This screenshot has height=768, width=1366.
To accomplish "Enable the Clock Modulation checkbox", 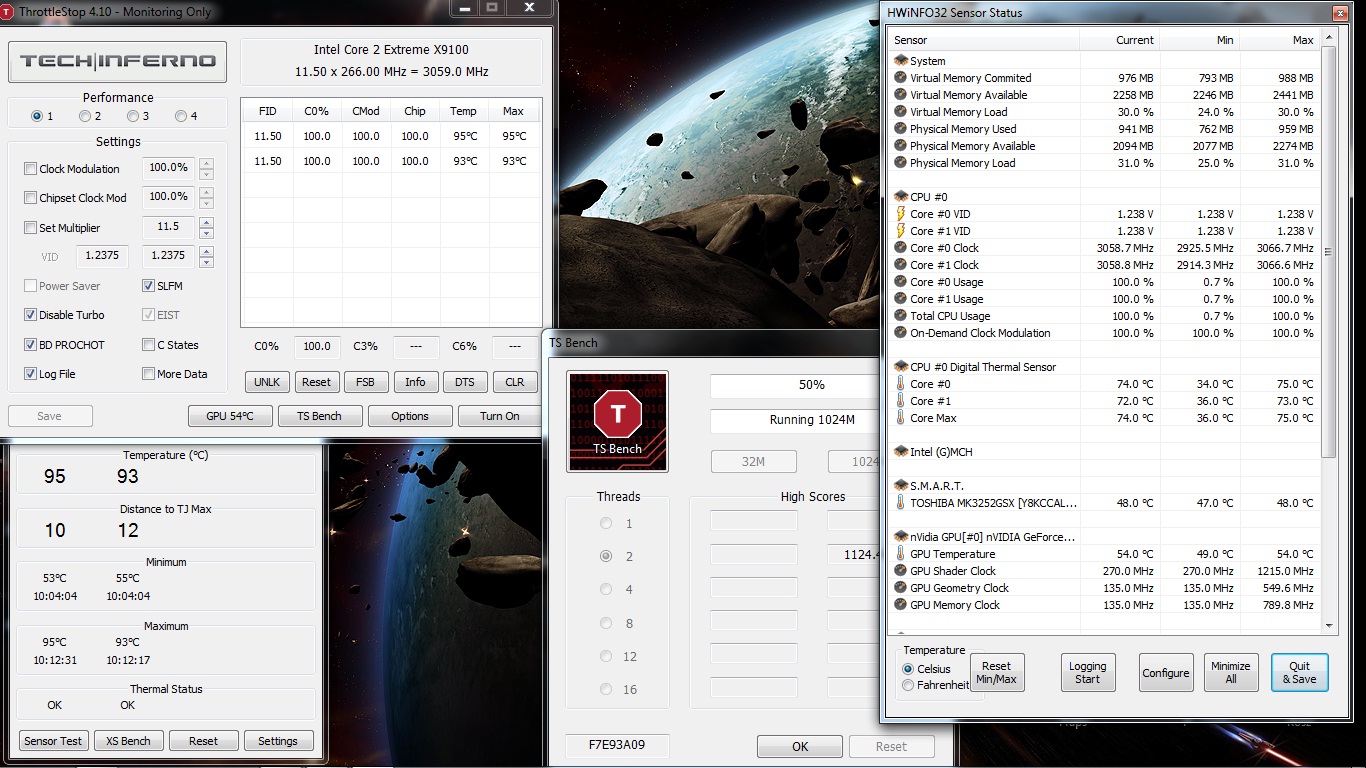I will (31, 169).
